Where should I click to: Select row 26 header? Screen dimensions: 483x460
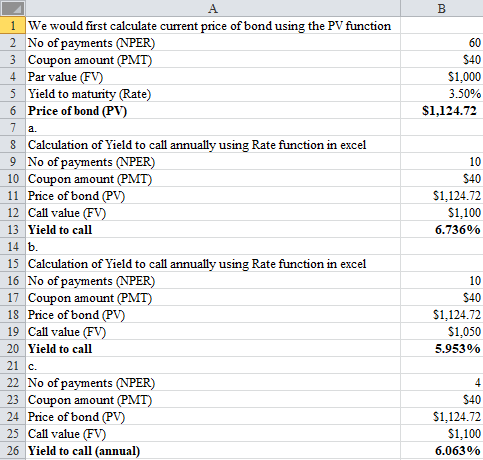point(13,450)
